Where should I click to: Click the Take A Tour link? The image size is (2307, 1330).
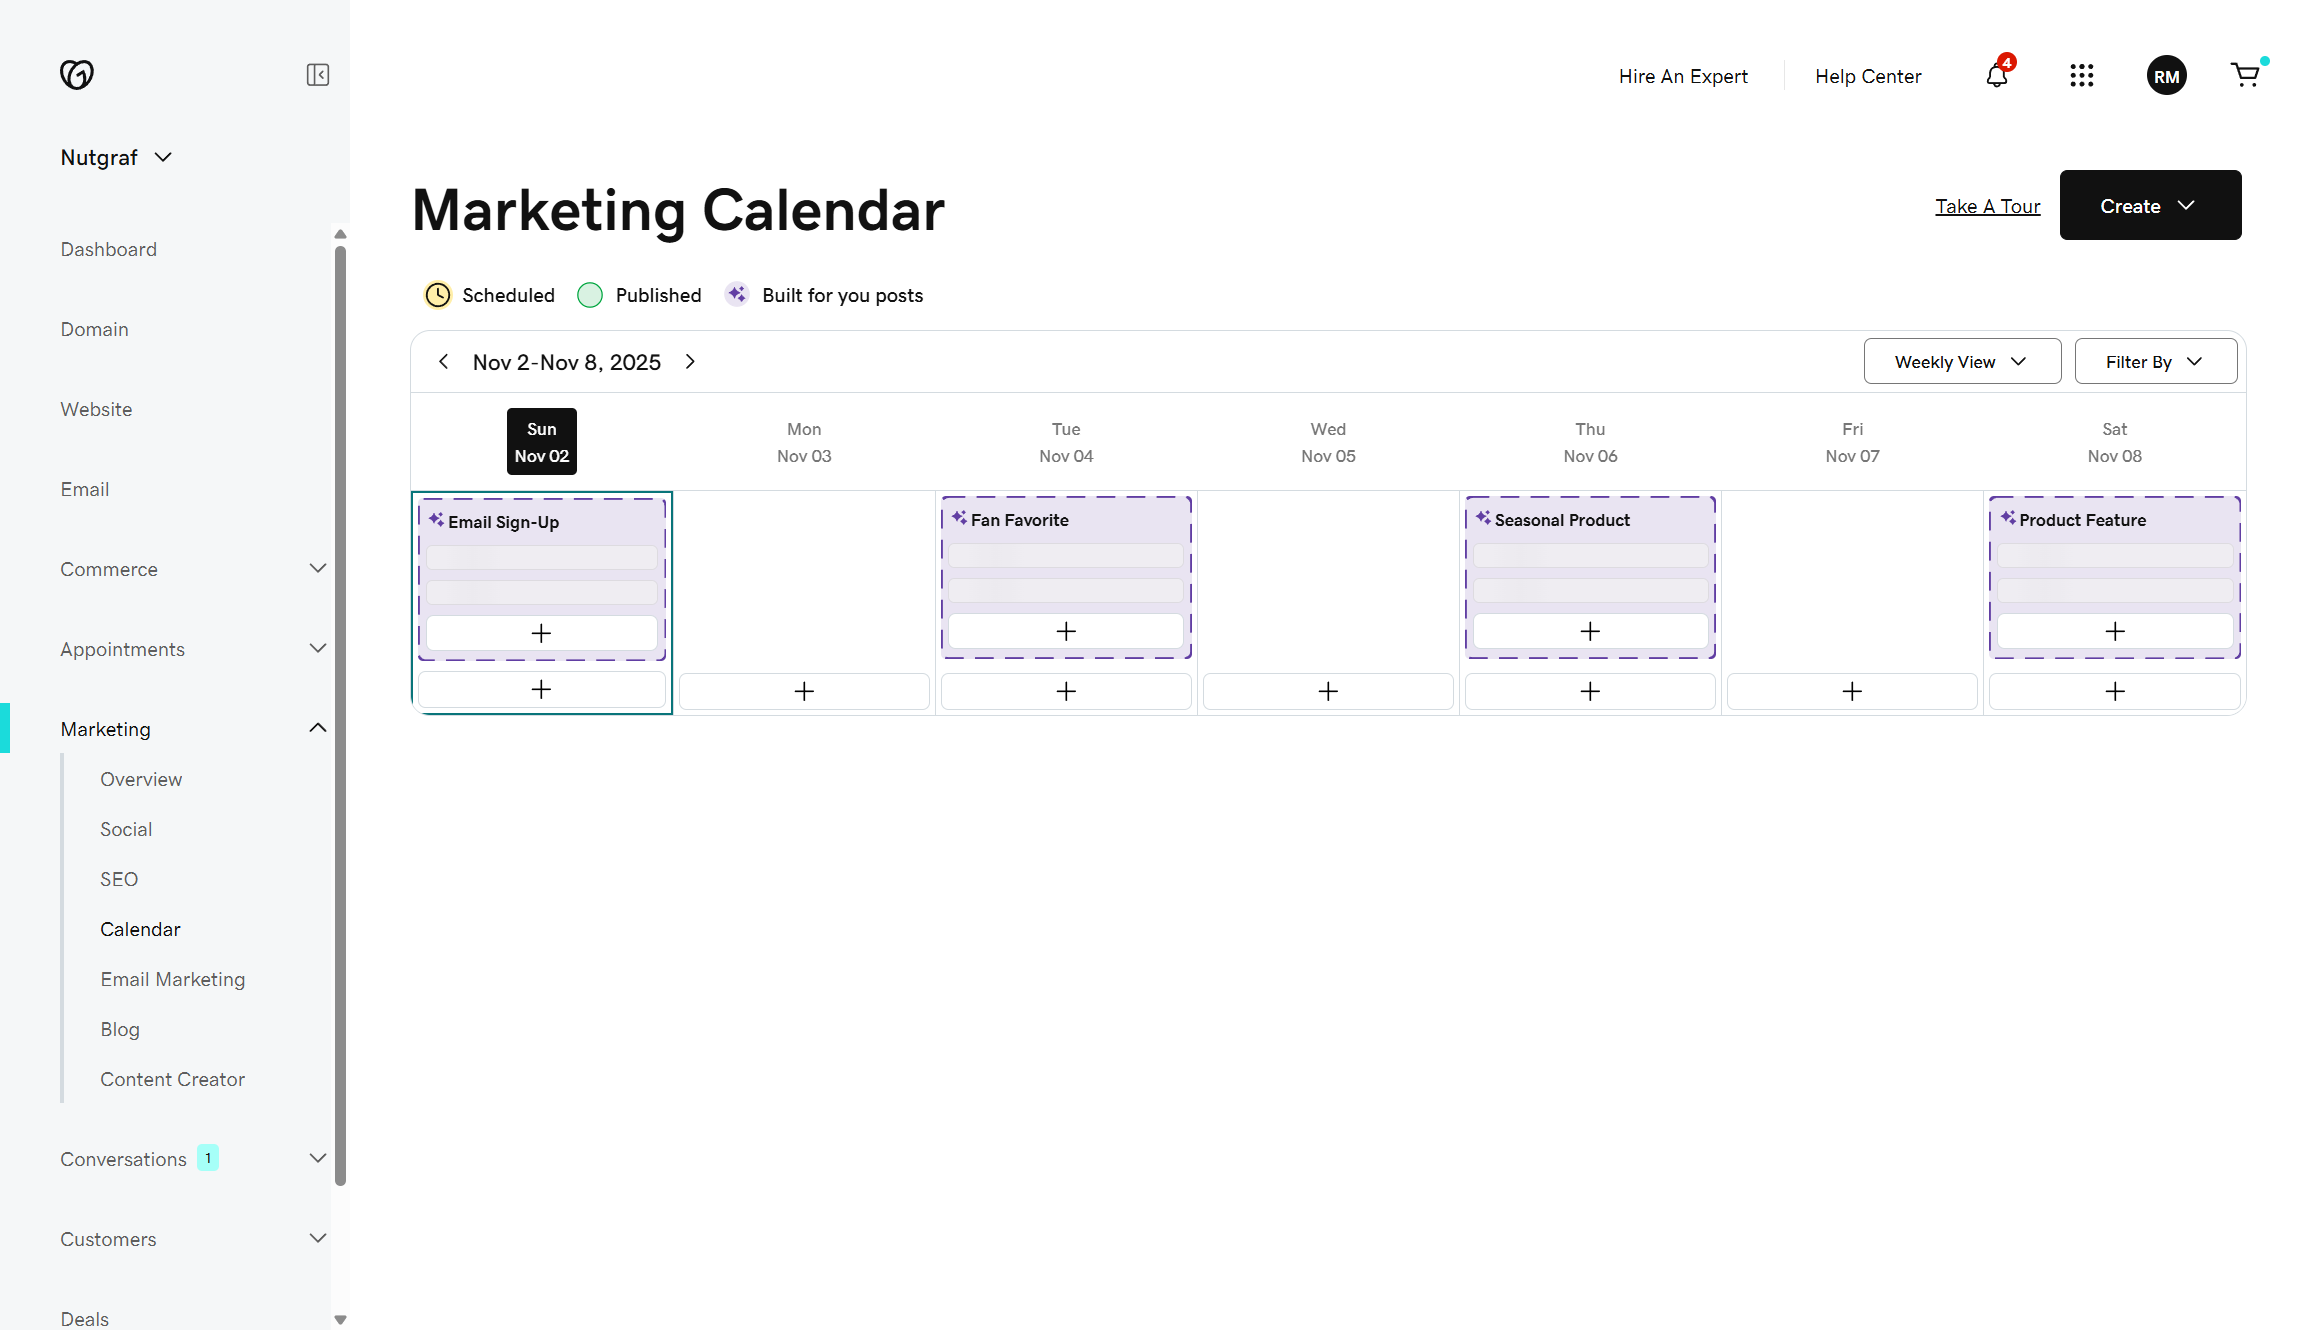pyautogui.click(x=1987, y=206)
